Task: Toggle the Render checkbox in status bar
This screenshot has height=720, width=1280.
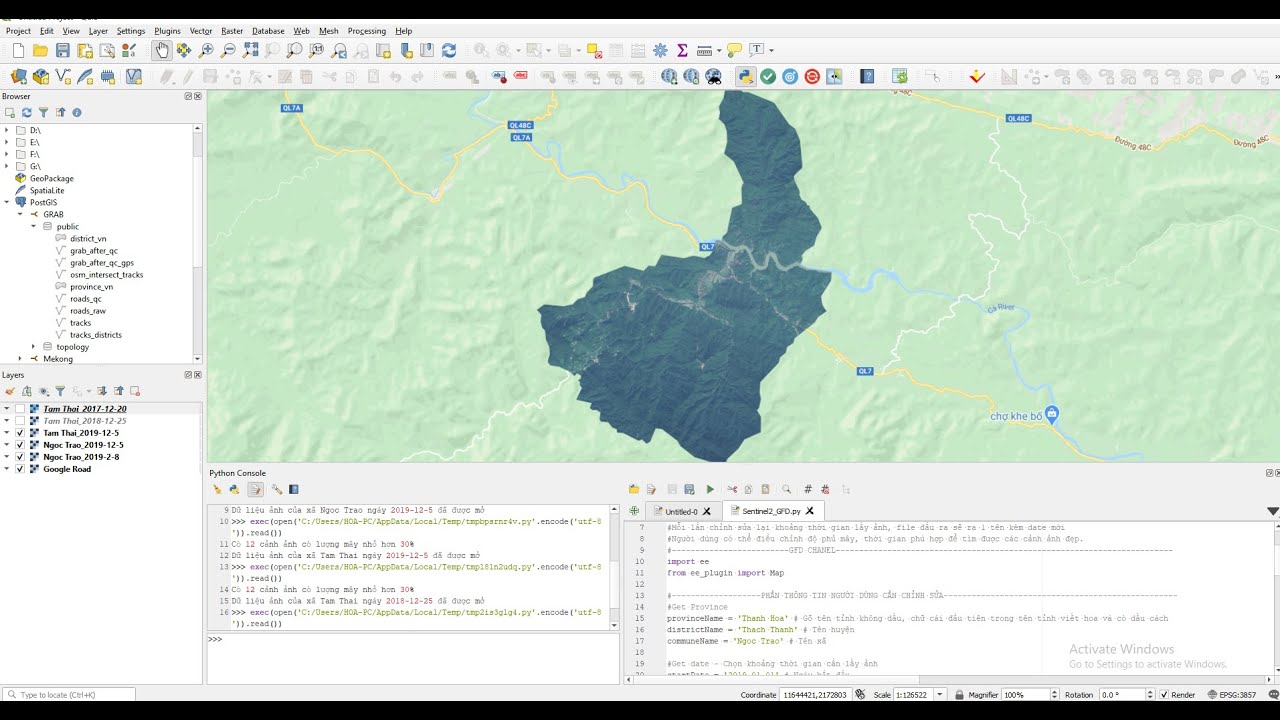Action: point(1165,695)
